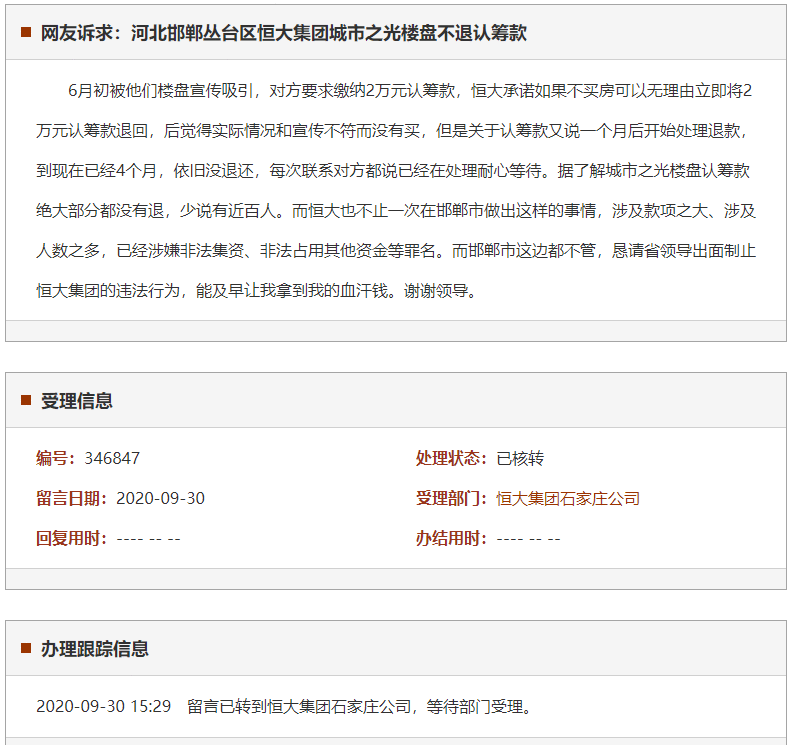Select the case number 346847
Viewport: 789px width, 745px height.
tap(112, 458)
